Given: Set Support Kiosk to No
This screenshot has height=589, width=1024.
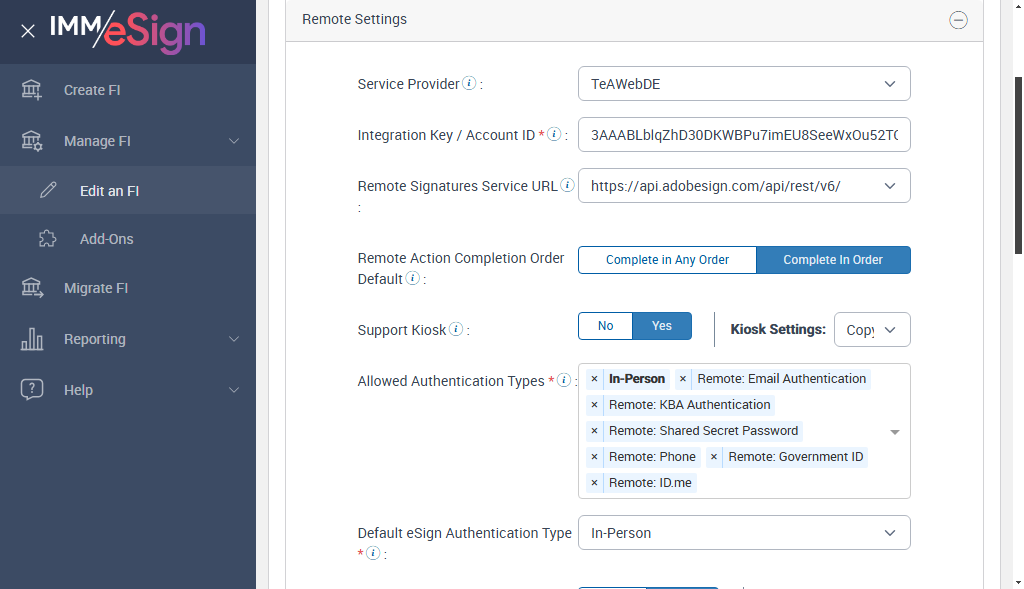Looking at the screenshot, I should click(x=605, y=326).
